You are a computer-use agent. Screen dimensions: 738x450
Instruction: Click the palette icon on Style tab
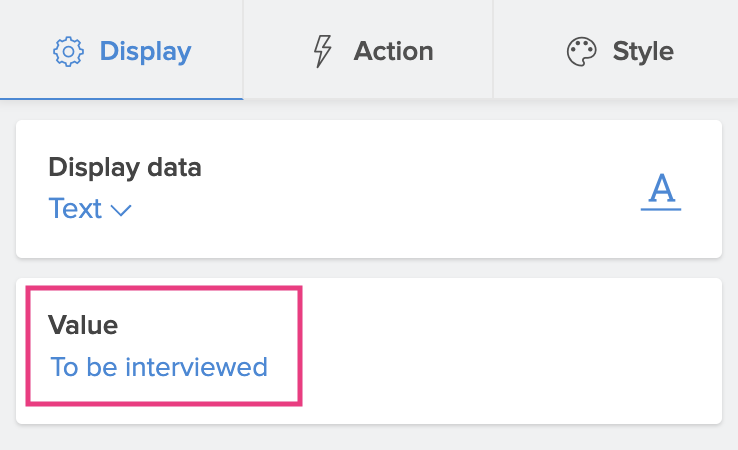tap(581, 51)
